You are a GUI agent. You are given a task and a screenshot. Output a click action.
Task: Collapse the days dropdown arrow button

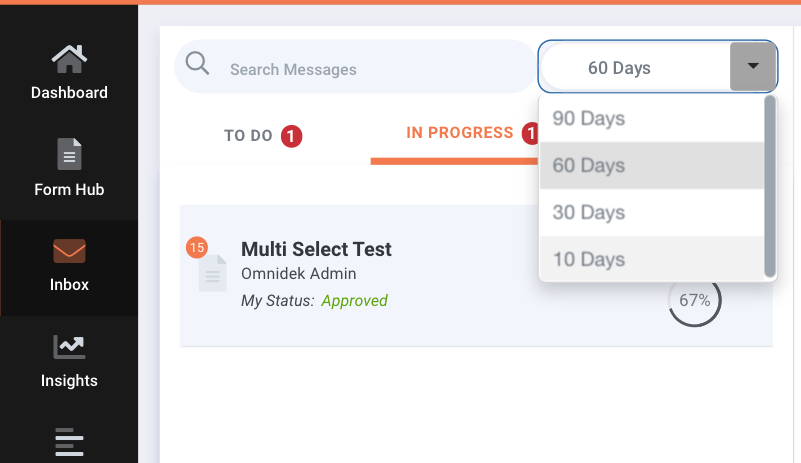click(x=752, y=66)
